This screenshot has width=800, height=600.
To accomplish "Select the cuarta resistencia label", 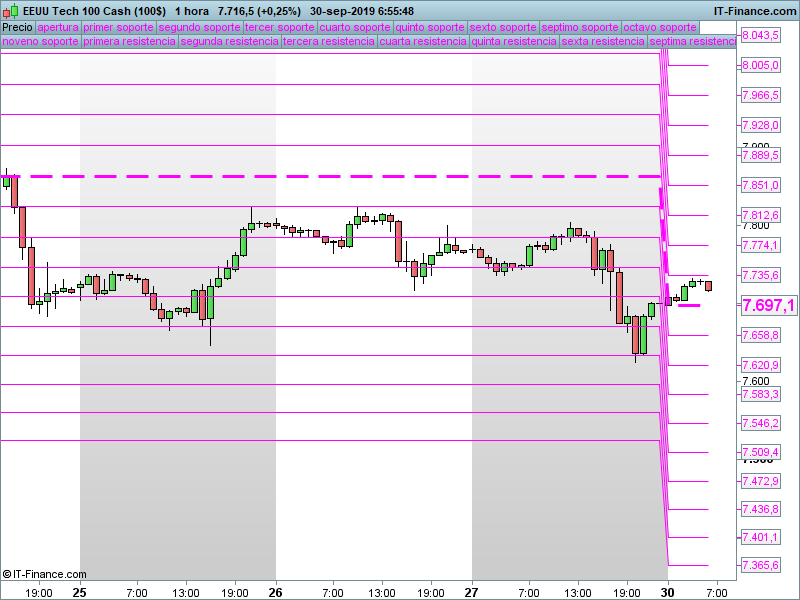I will click(423, 41).
